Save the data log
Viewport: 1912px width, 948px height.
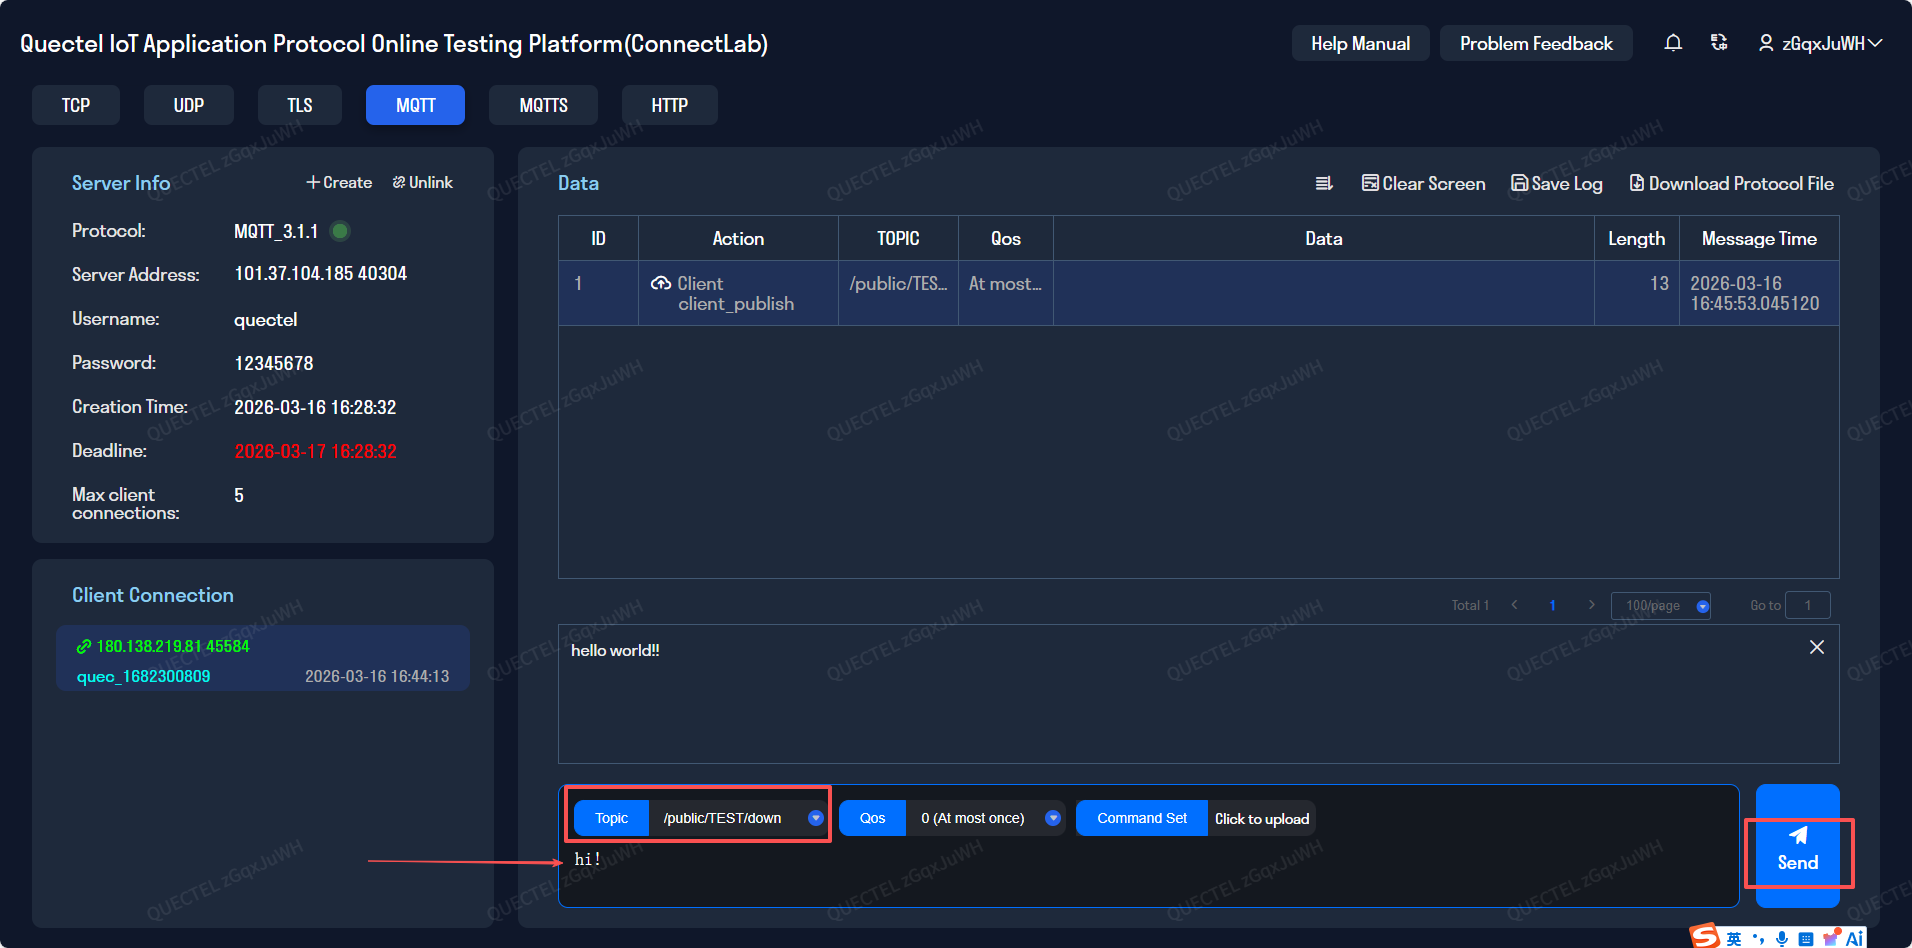(1556, 183)
